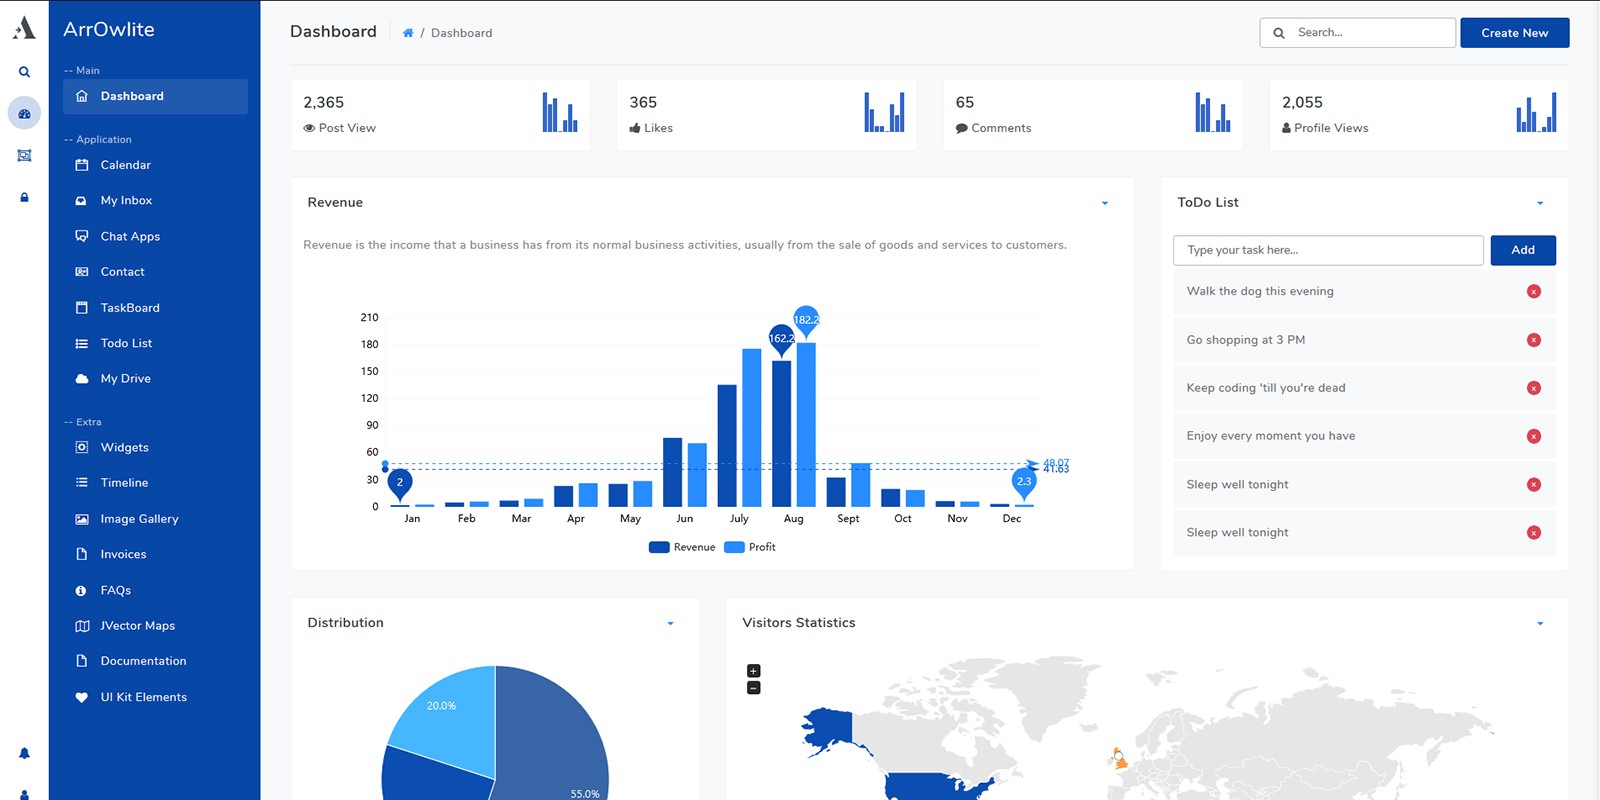
Task: Delete the 'Walk the dog this evening' task
Action: coord(1533,292)
